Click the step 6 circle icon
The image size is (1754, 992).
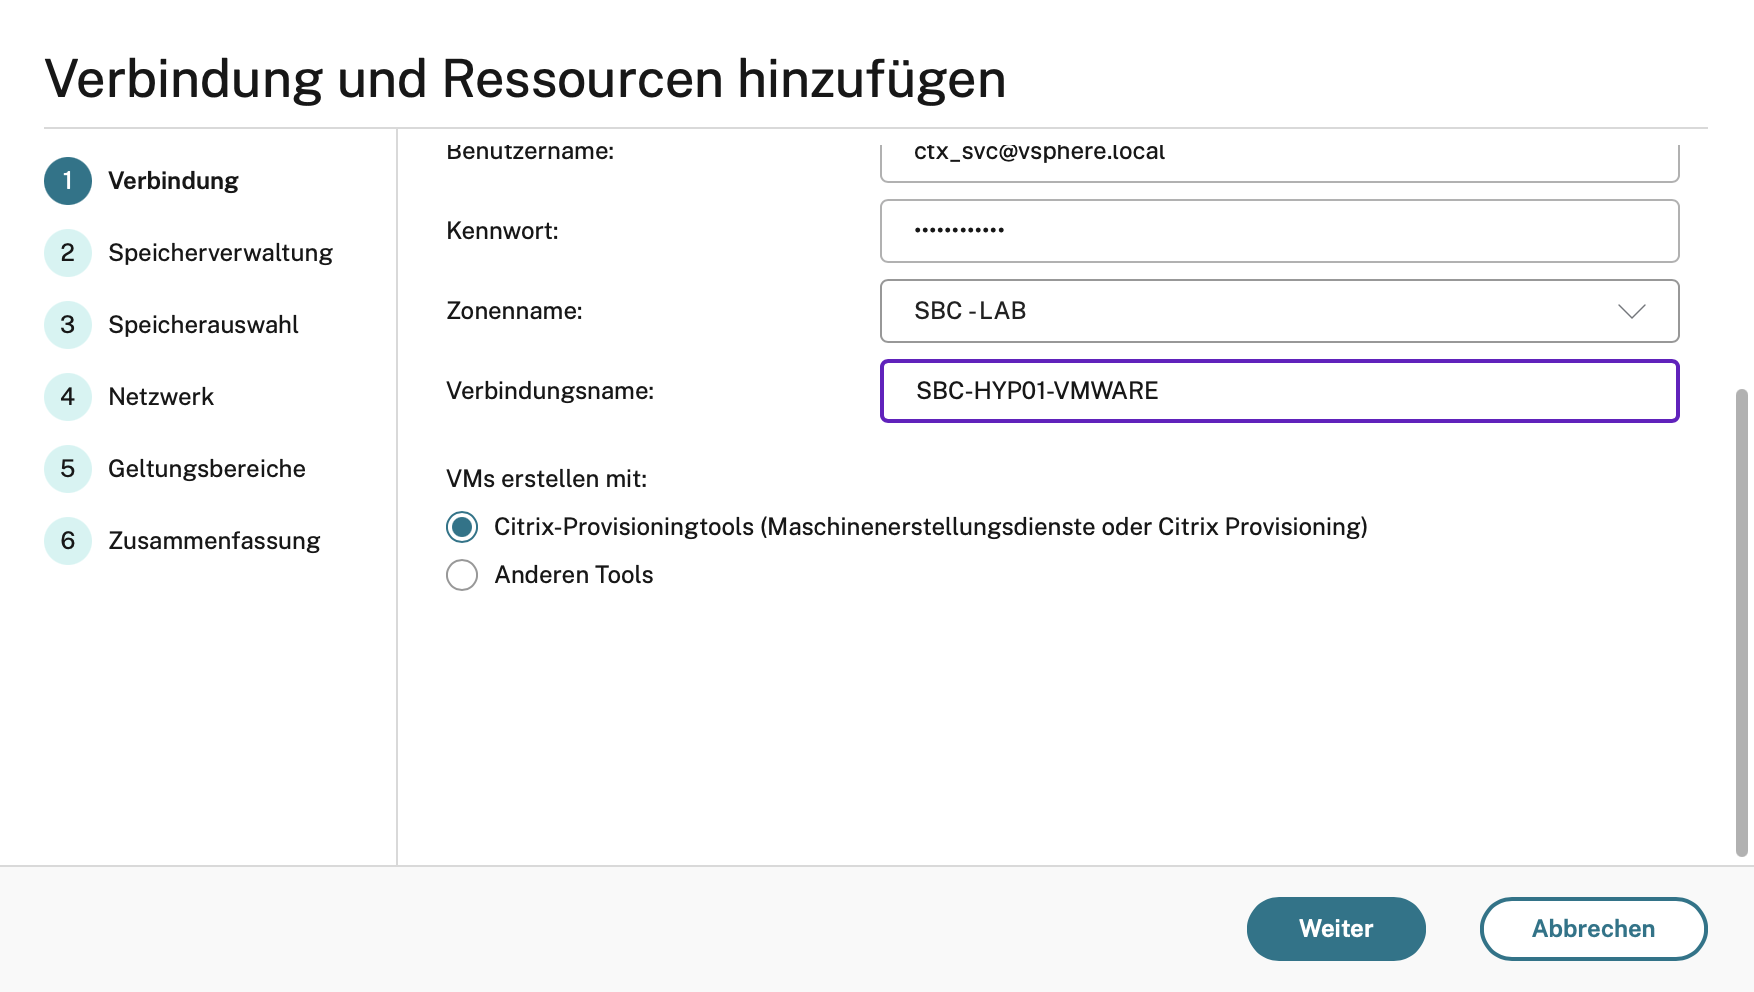(68, 541)
